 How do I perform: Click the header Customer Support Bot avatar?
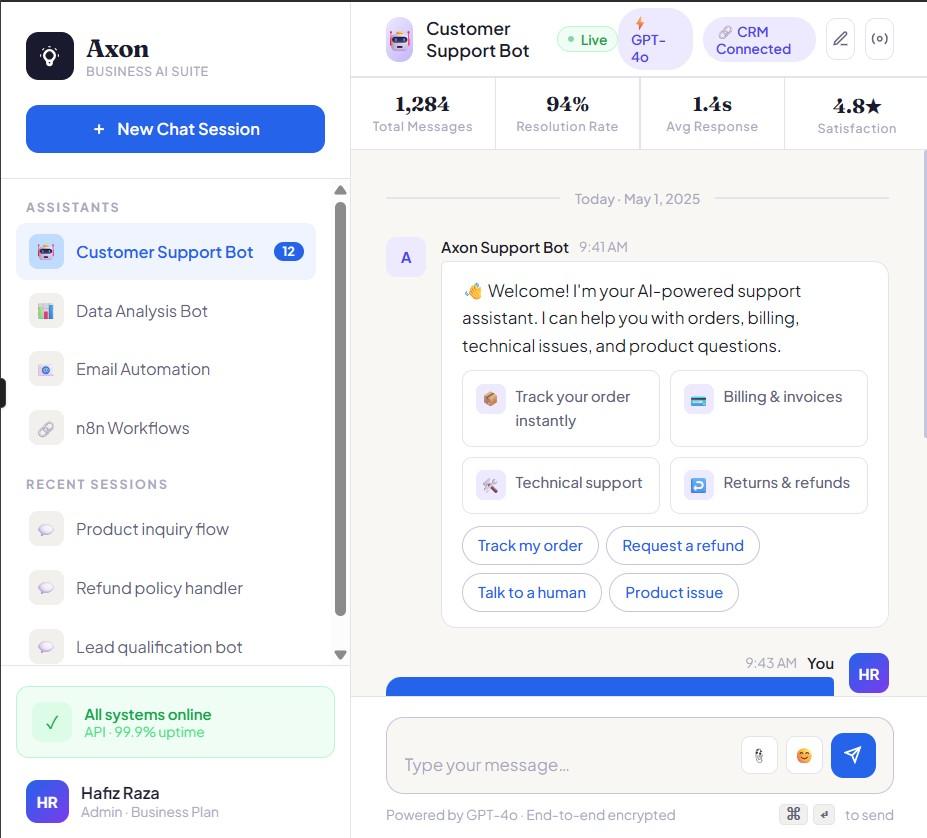click(x=400, y=40)
